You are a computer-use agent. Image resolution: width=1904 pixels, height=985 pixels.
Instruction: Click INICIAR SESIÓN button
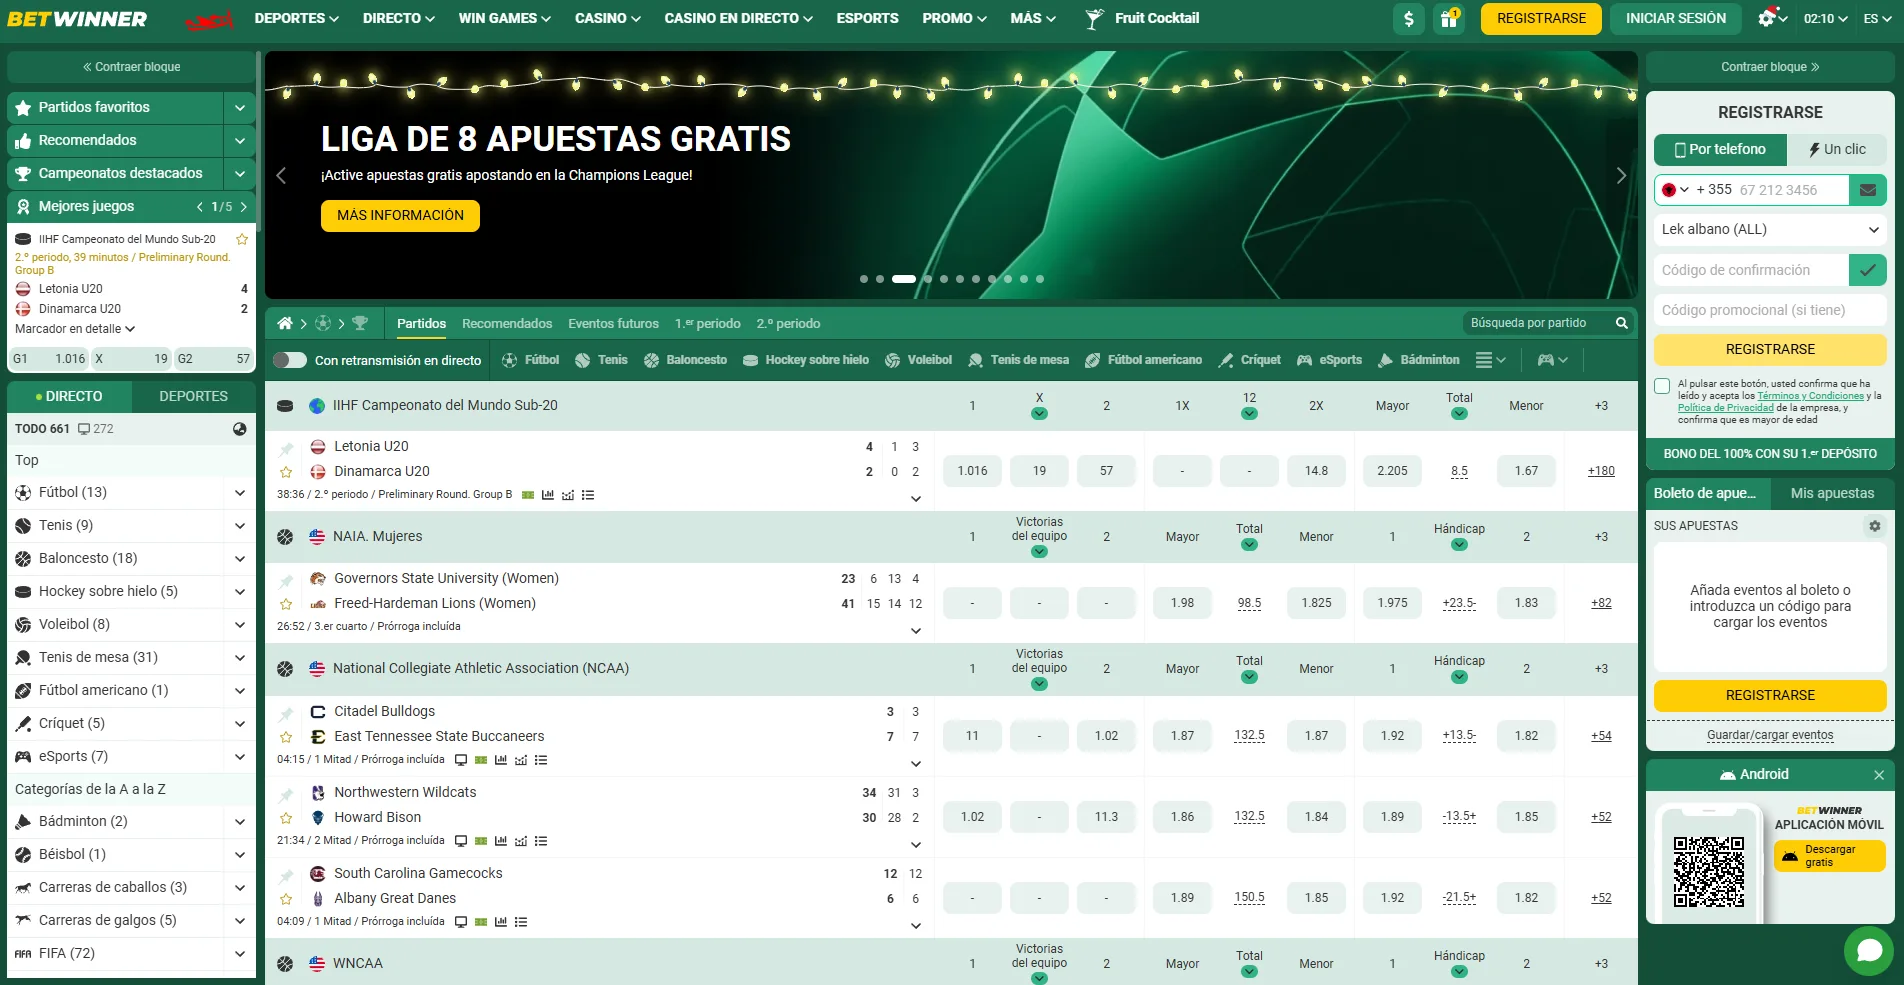[1675, 19]
